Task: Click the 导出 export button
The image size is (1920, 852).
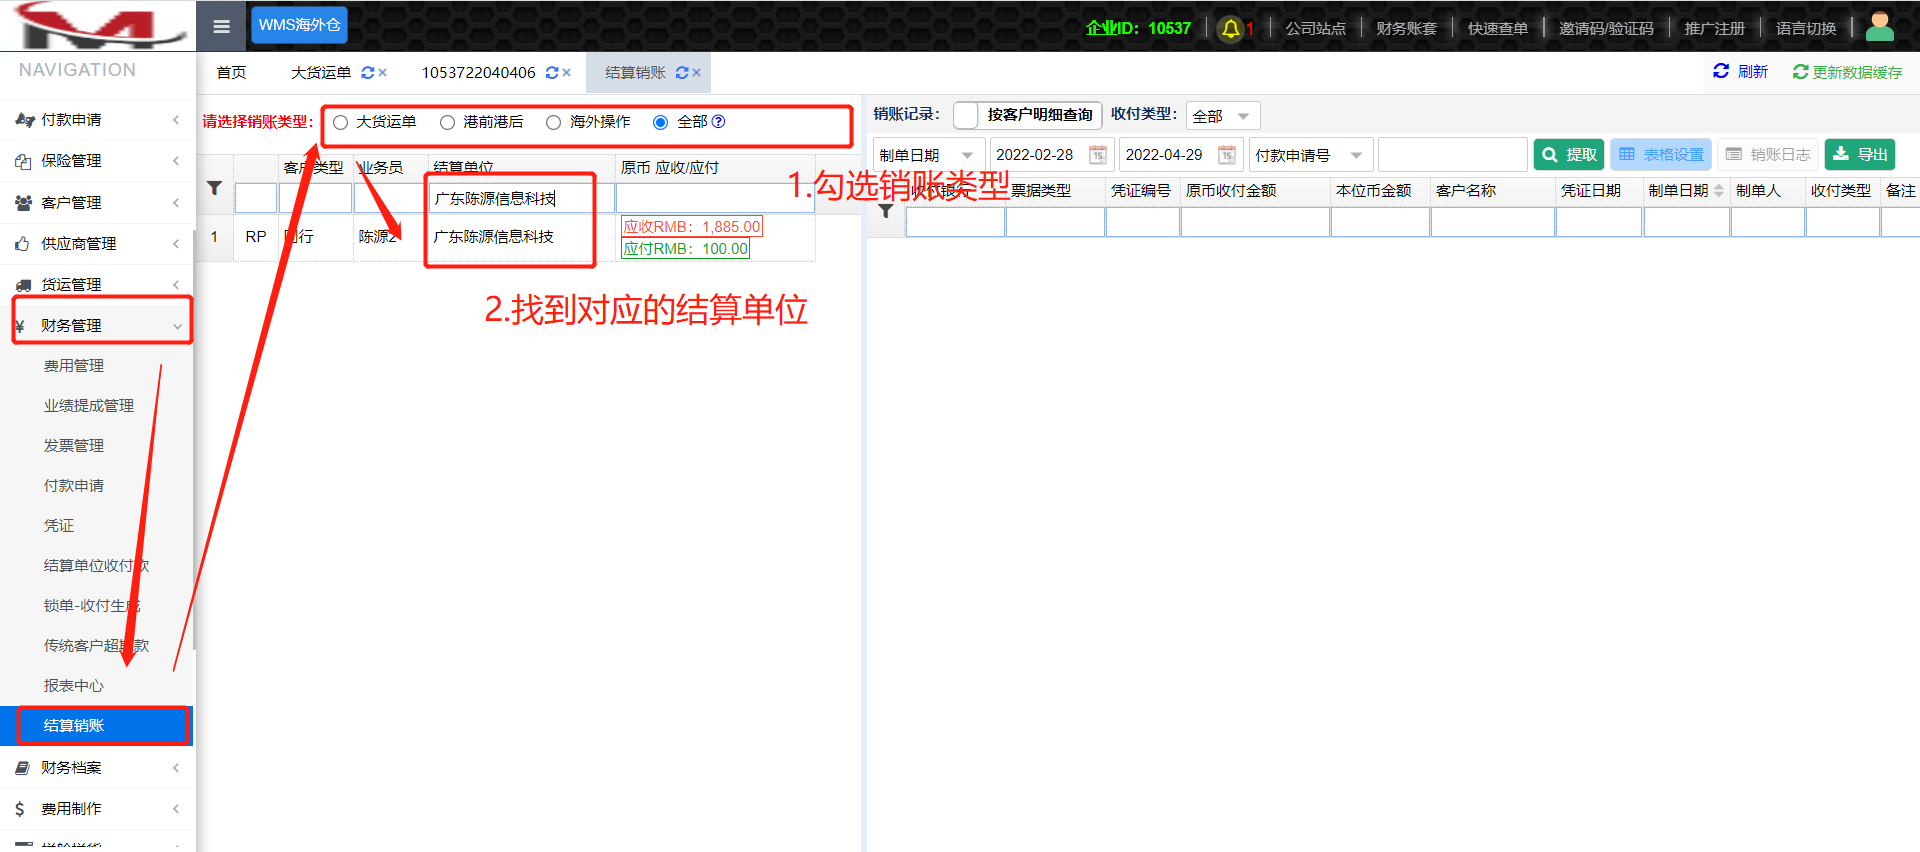Action: coord(1860,155)
